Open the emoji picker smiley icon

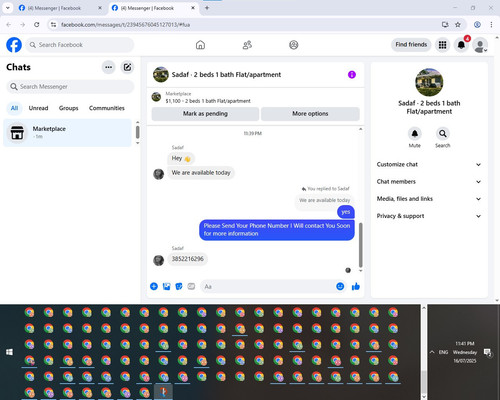coord(340,286)
